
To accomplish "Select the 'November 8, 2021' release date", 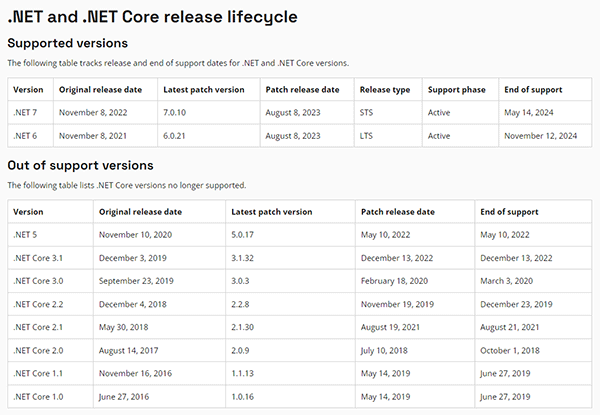I will click(x=93, y=136).
